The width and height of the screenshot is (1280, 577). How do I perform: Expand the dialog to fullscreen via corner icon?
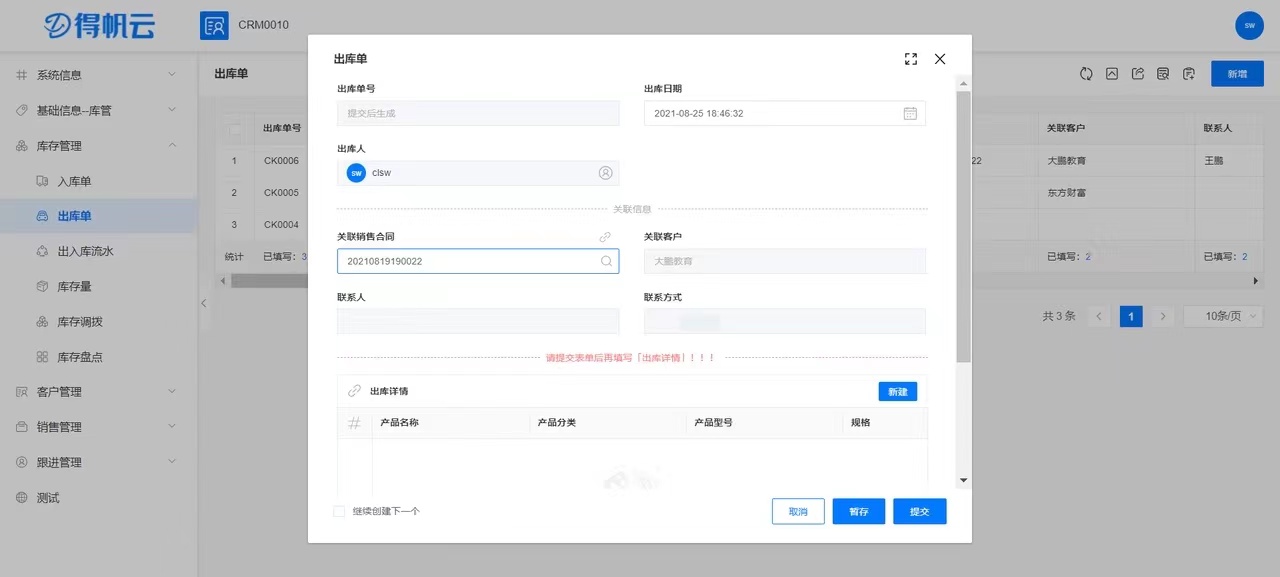910,59
